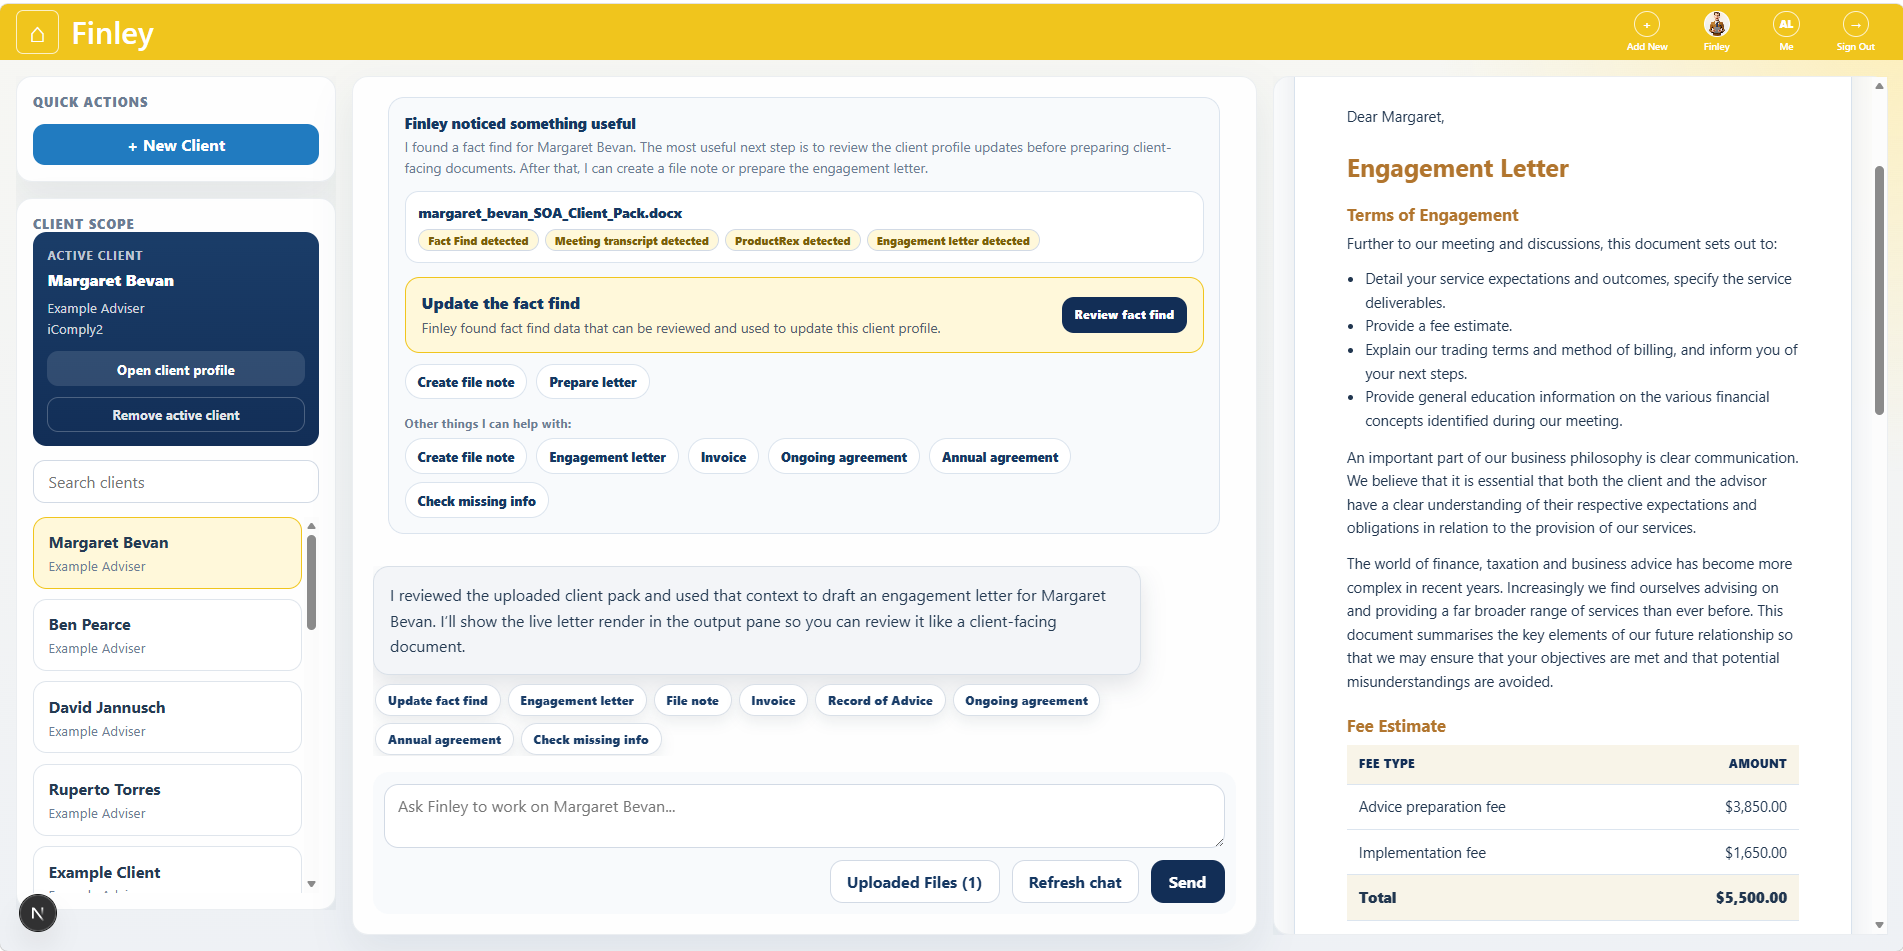Select Example Client card
The image size is (1903, 951).
coord(167,872)
